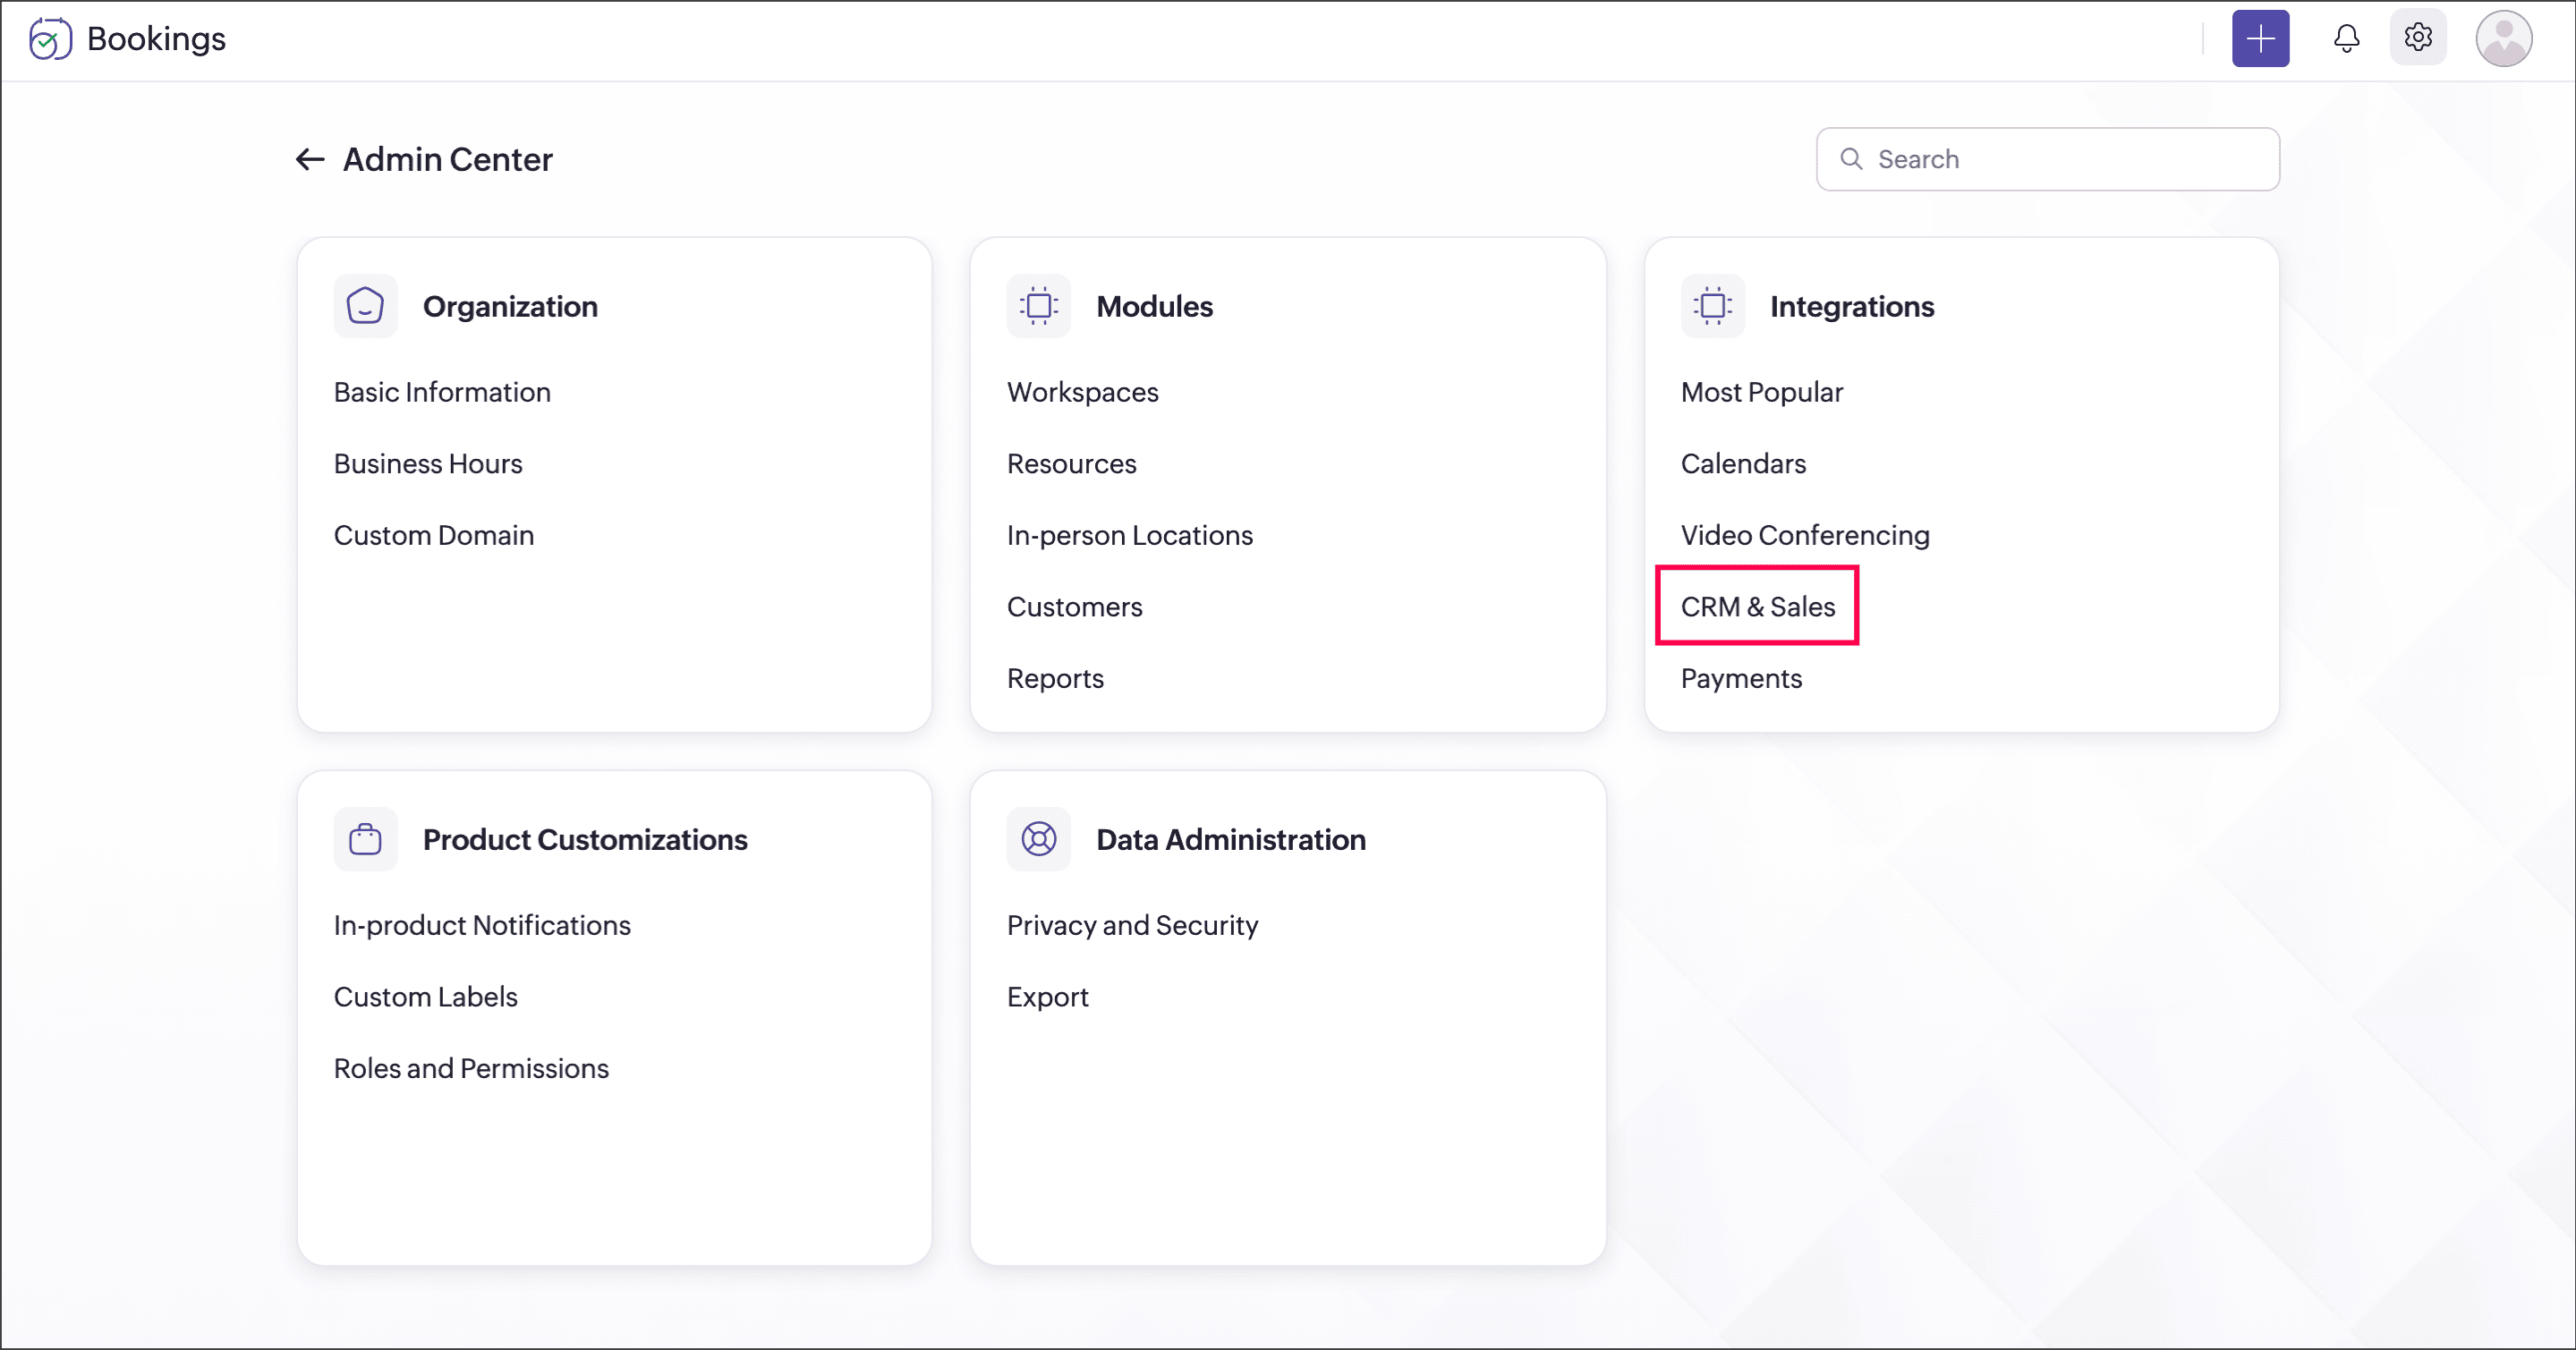The height and width of the screenshot is (1350, 2576).
Task: Go to Privacy and Security
Action: (1132, 925)
